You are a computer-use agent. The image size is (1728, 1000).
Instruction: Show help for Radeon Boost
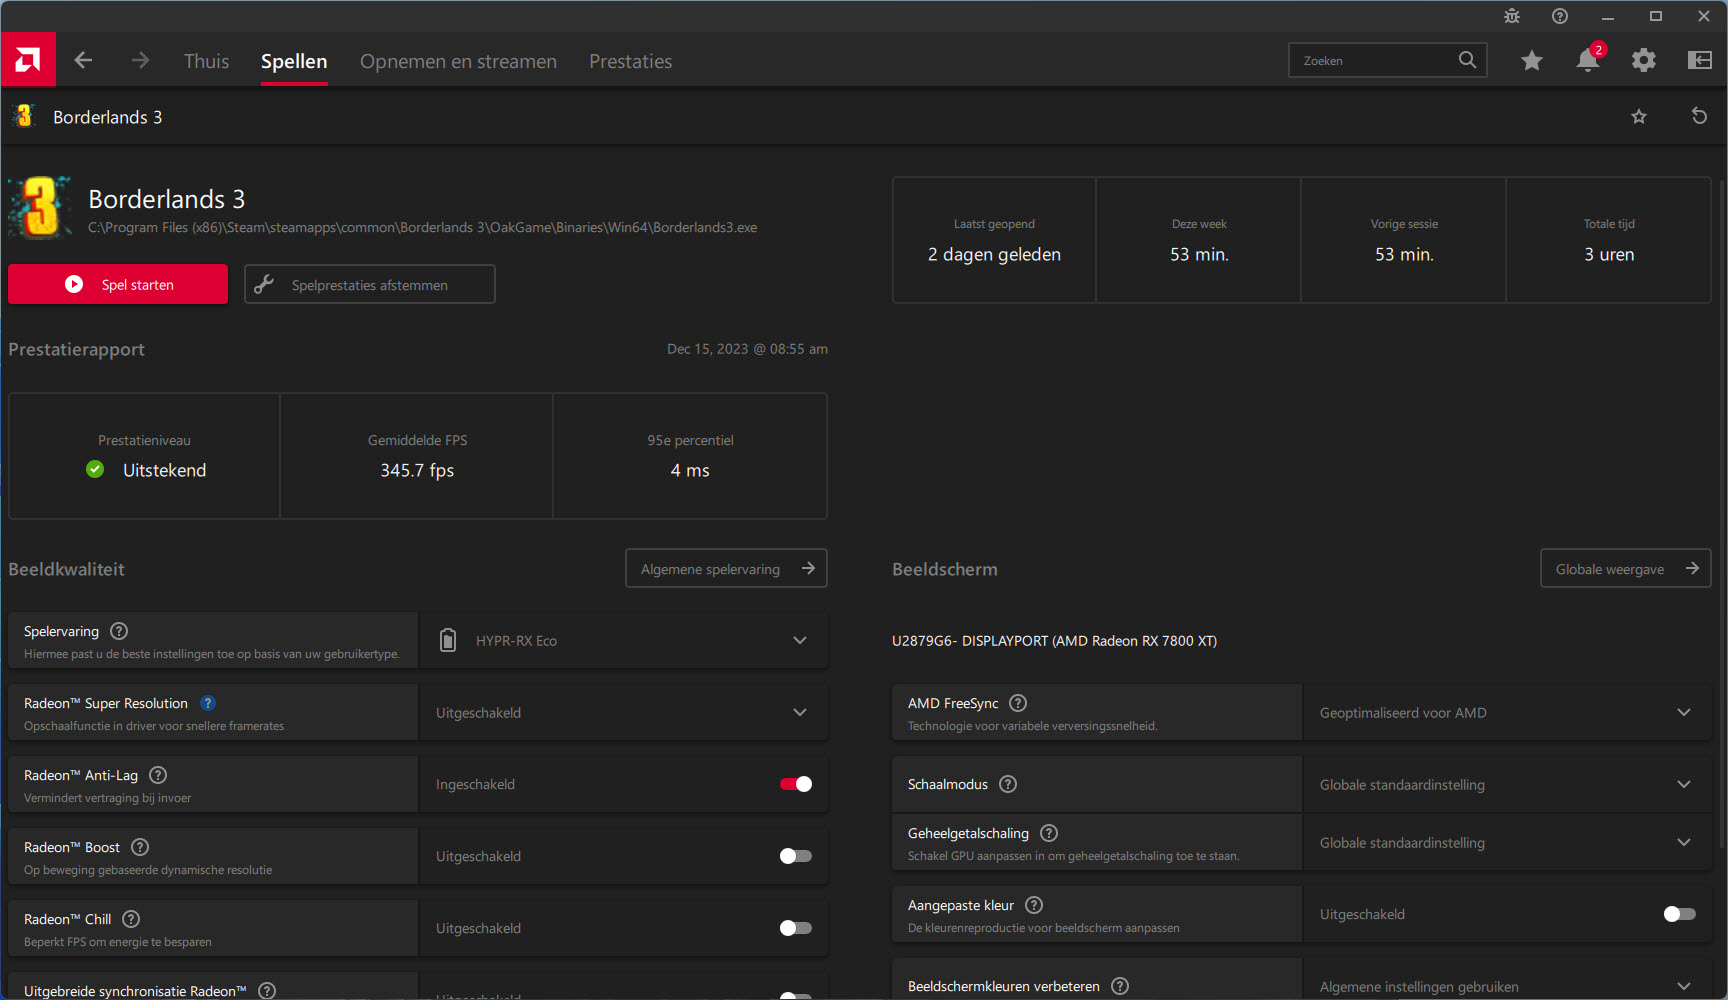pyautogui.click(x=140, y=847)
